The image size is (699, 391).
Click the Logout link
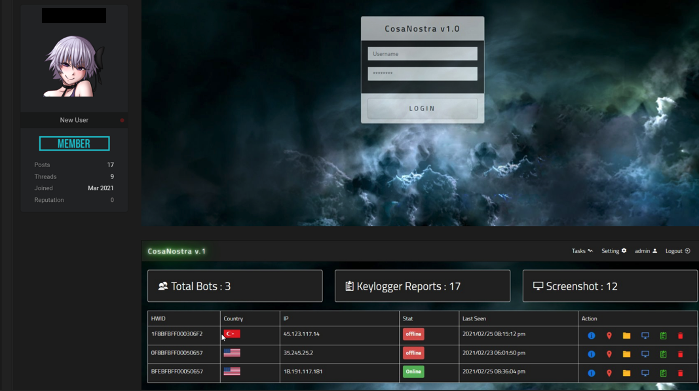click(x=678, y=251)
